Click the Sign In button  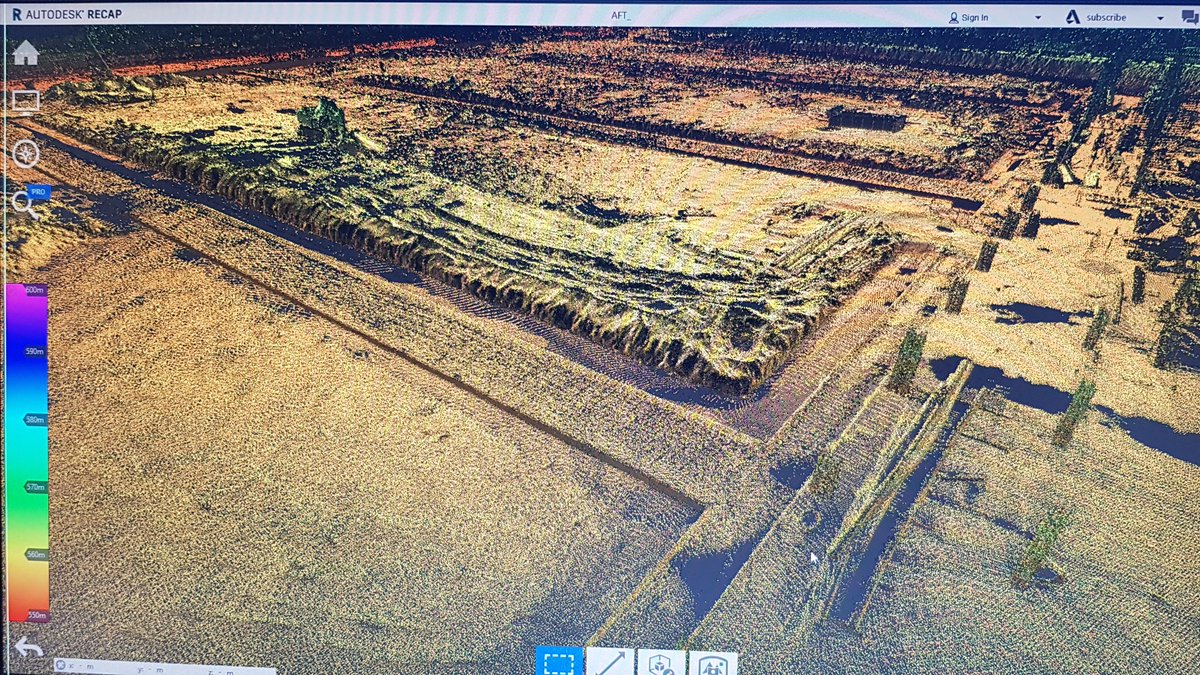pos(968,17)
